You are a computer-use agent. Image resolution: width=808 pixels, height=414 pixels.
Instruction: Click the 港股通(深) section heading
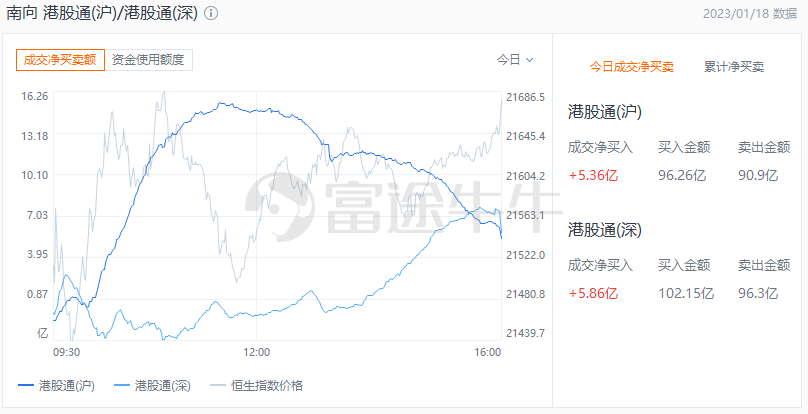[604, 229]
